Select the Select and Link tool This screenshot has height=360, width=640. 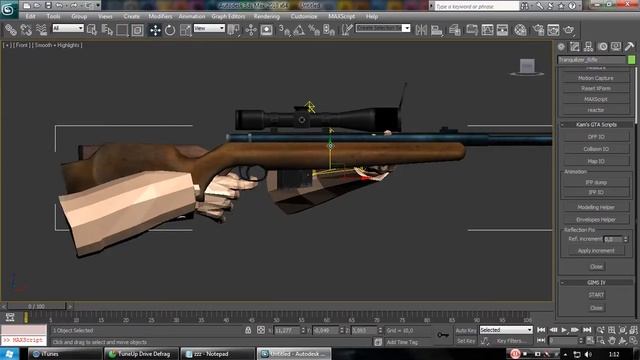pyautogui.click(x=11, y=30)
